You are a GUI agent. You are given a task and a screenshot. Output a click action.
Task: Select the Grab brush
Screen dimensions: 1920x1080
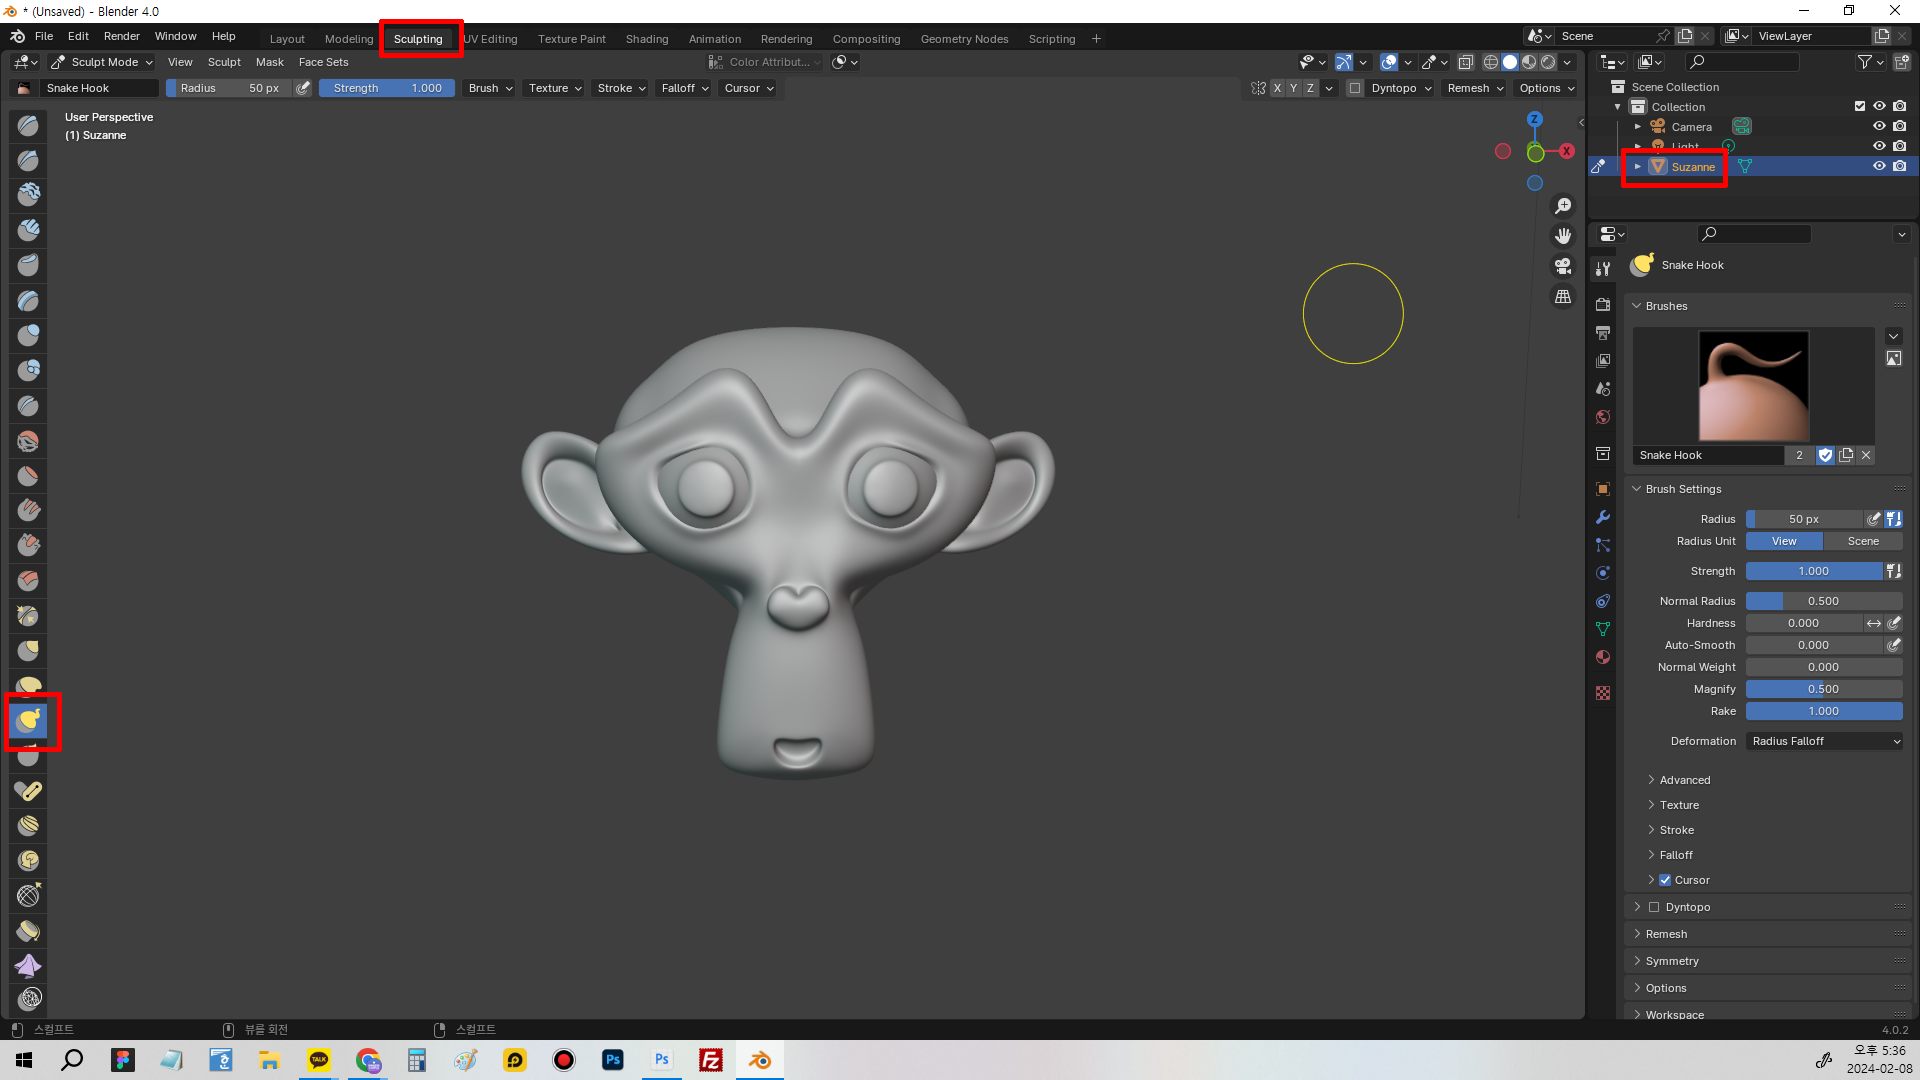(28, 651)
